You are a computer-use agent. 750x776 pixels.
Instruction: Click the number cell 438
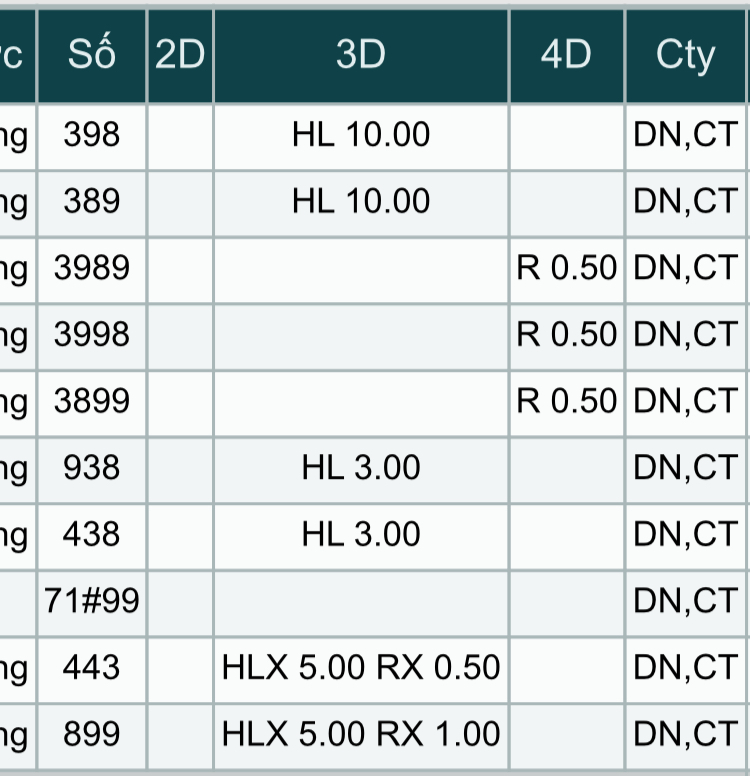(x=91, y=535)
